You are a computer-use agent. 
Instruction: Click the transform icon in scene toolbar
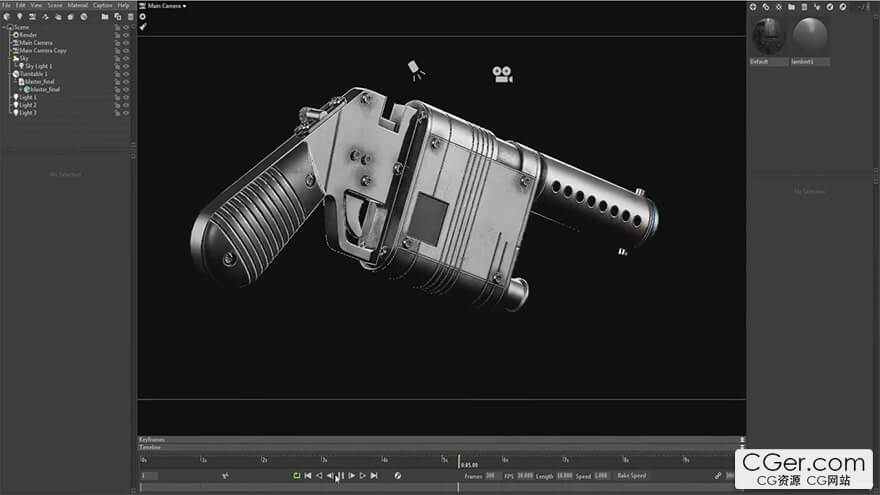45,17
